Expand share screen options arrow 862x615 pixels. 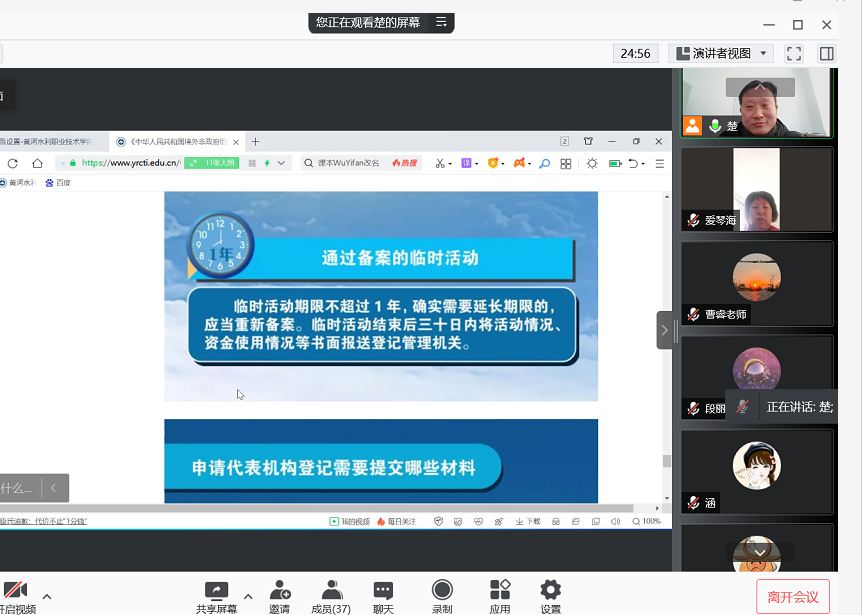tap(248, 596)
